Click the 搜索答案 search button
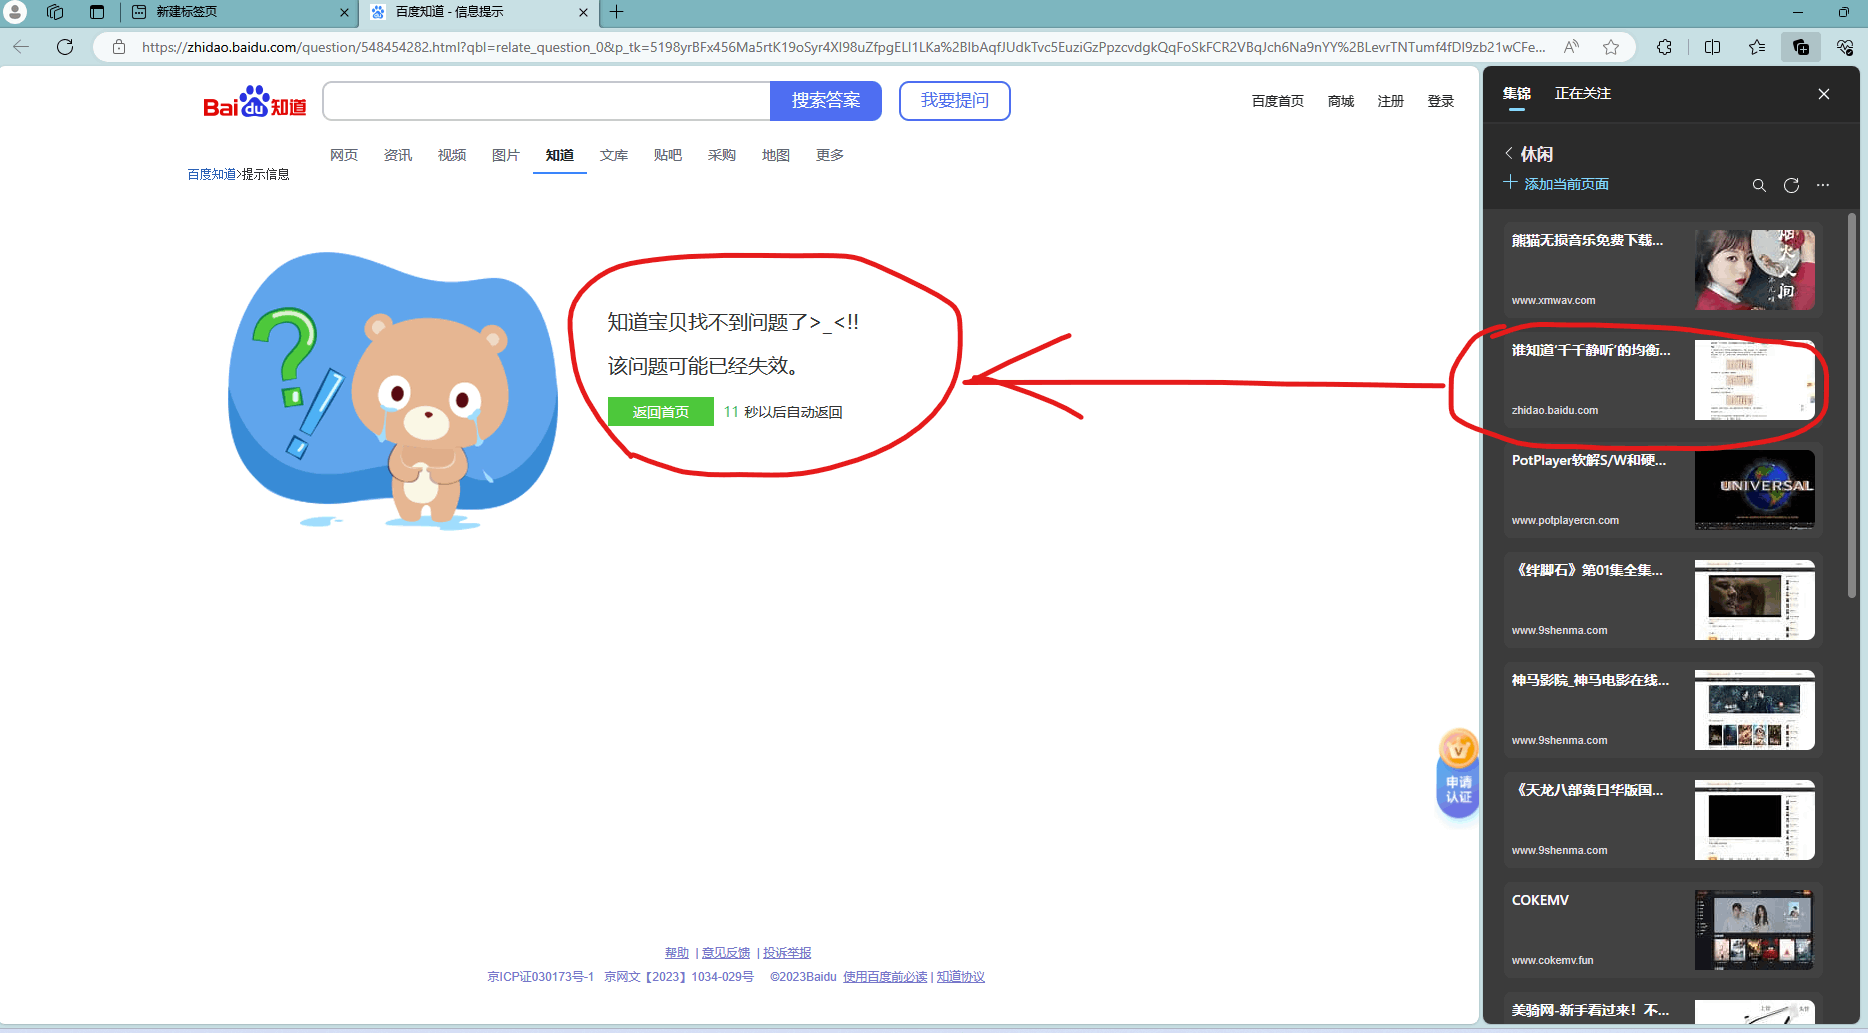Image resolution: width=1868 pixels, height=1033 pixels. pos(826,101)
